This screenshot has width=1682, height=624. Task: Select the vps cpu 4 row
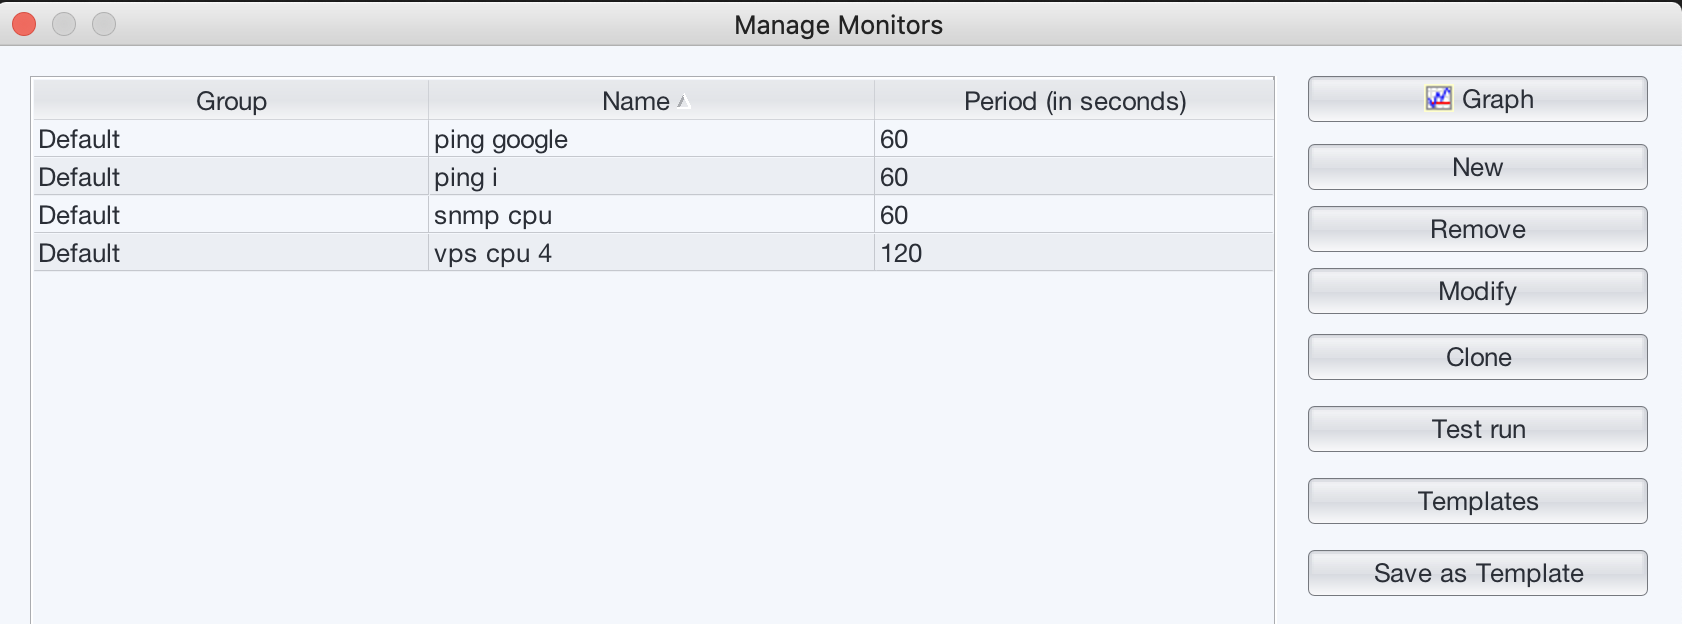point(493,254)
